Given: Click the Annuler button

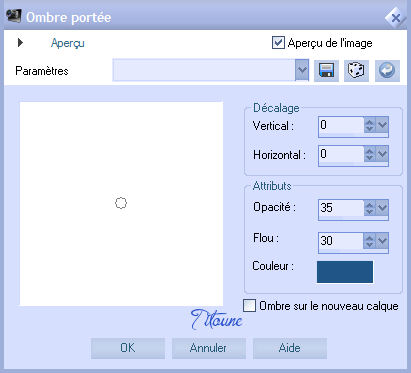Looking at the screenshot, I should tap(209, 348).
